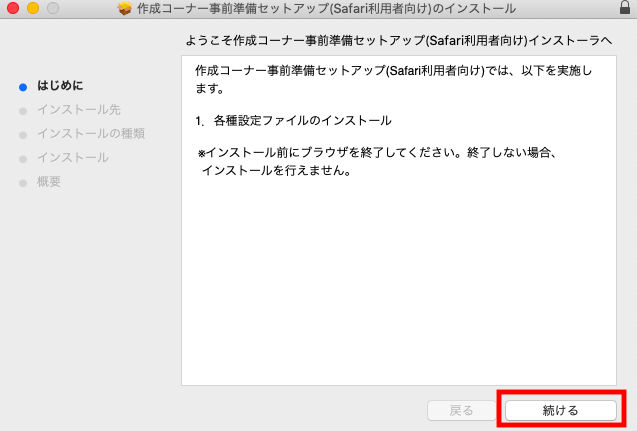Click the lock icon in title bar
The height and width of the screenshot is (431, 637).
pos(625,7)
